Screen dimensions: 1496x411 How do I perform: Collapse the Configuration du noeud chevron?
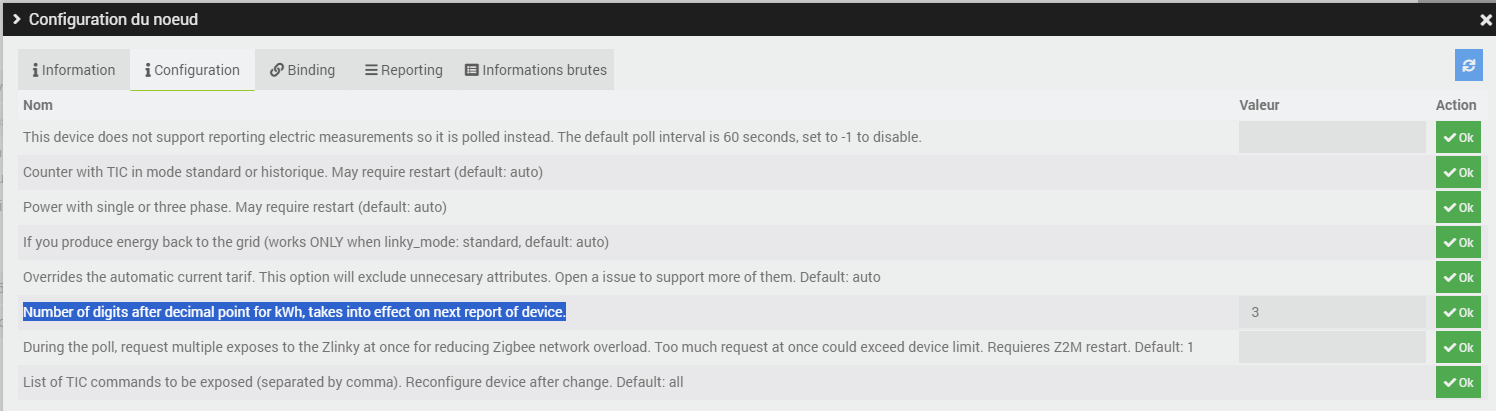point(17,19)
